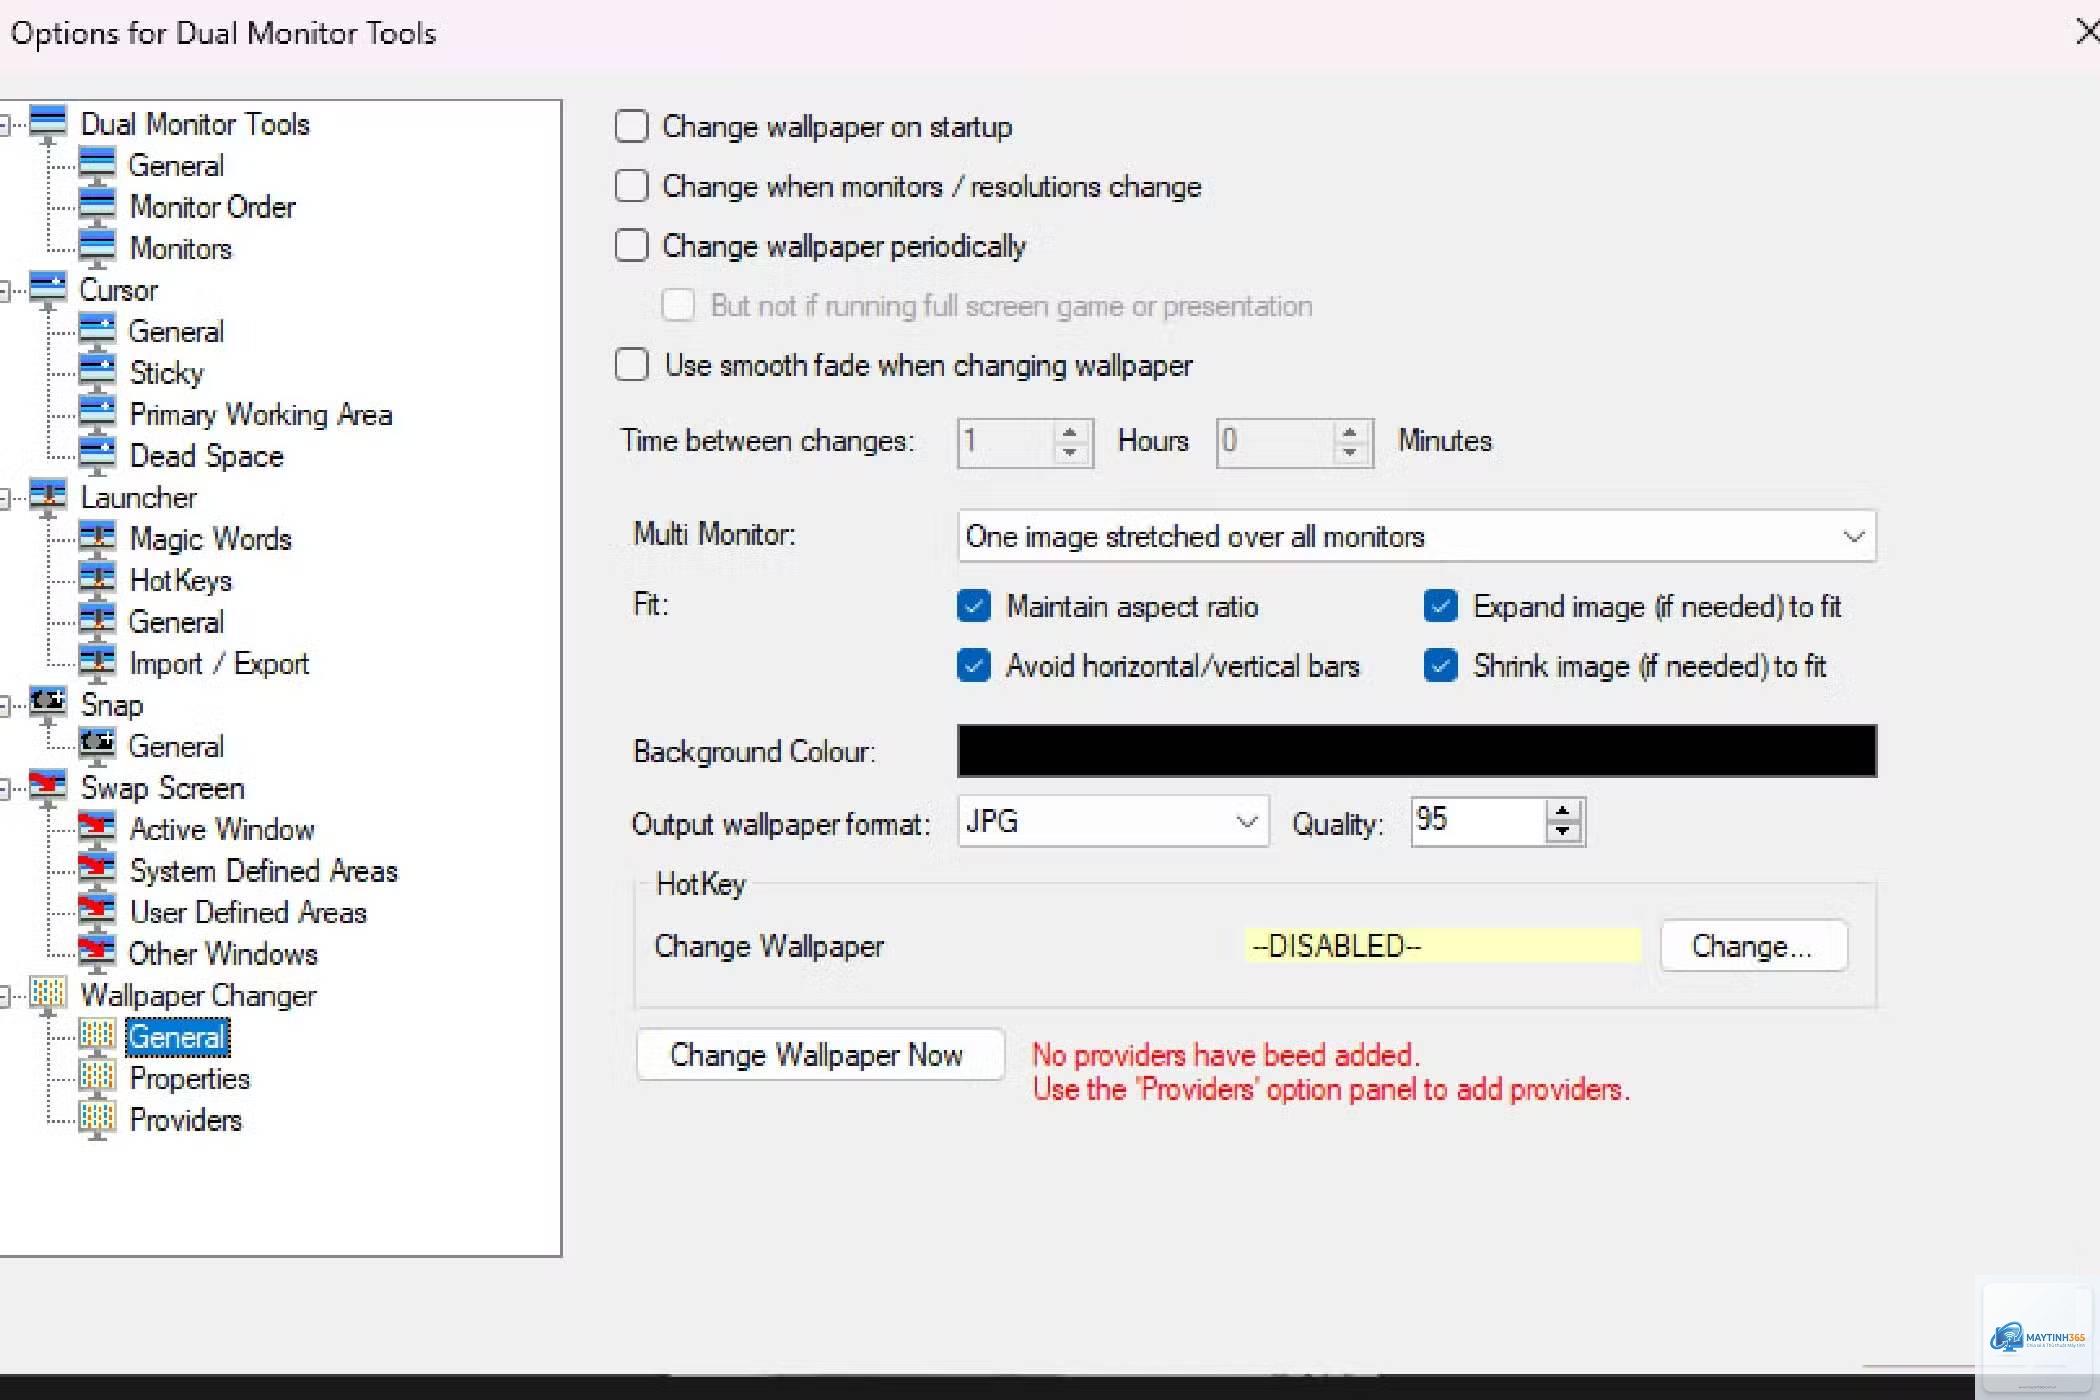This screenshot has height=1400, width=2100.
Task: Click icon beside General under Launcher
Action: click(x=97, y=622)
